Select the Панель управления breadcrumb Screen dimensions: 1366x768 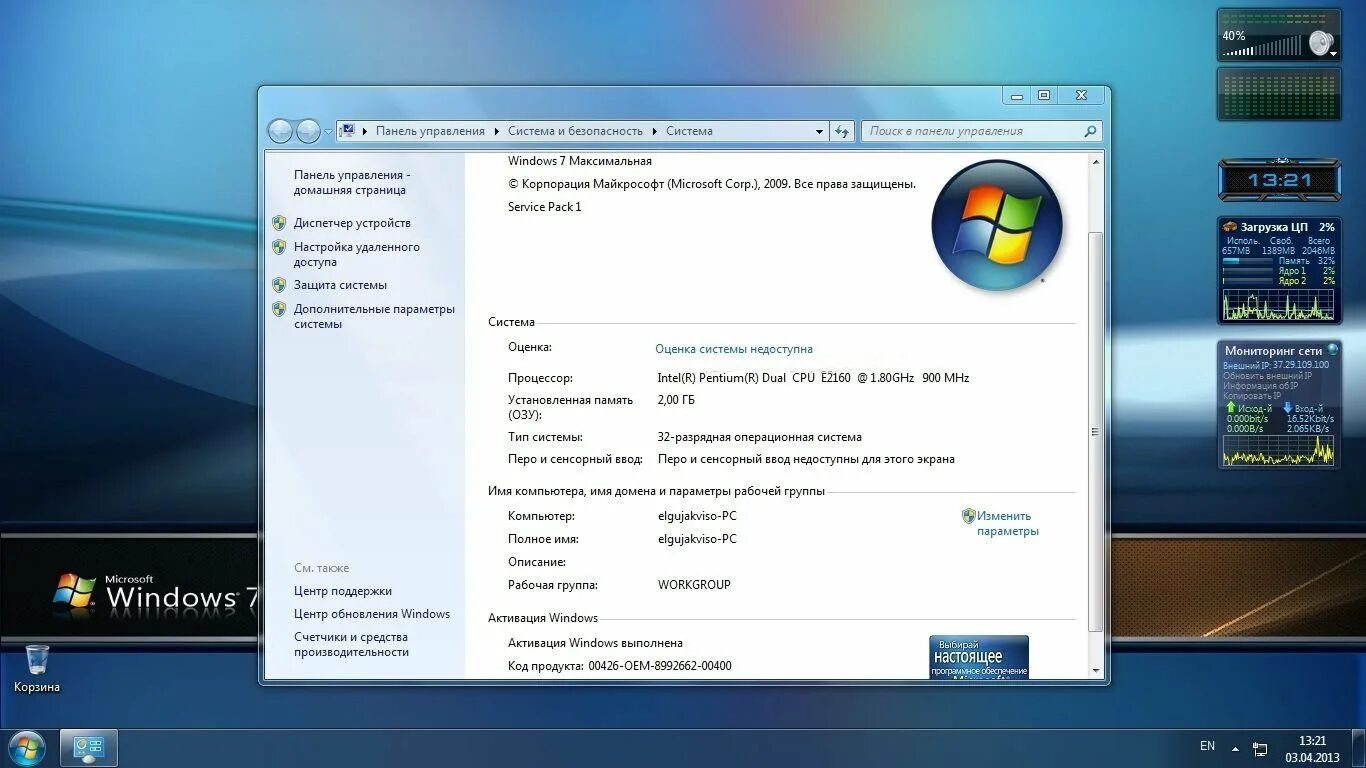pos(430,131)
